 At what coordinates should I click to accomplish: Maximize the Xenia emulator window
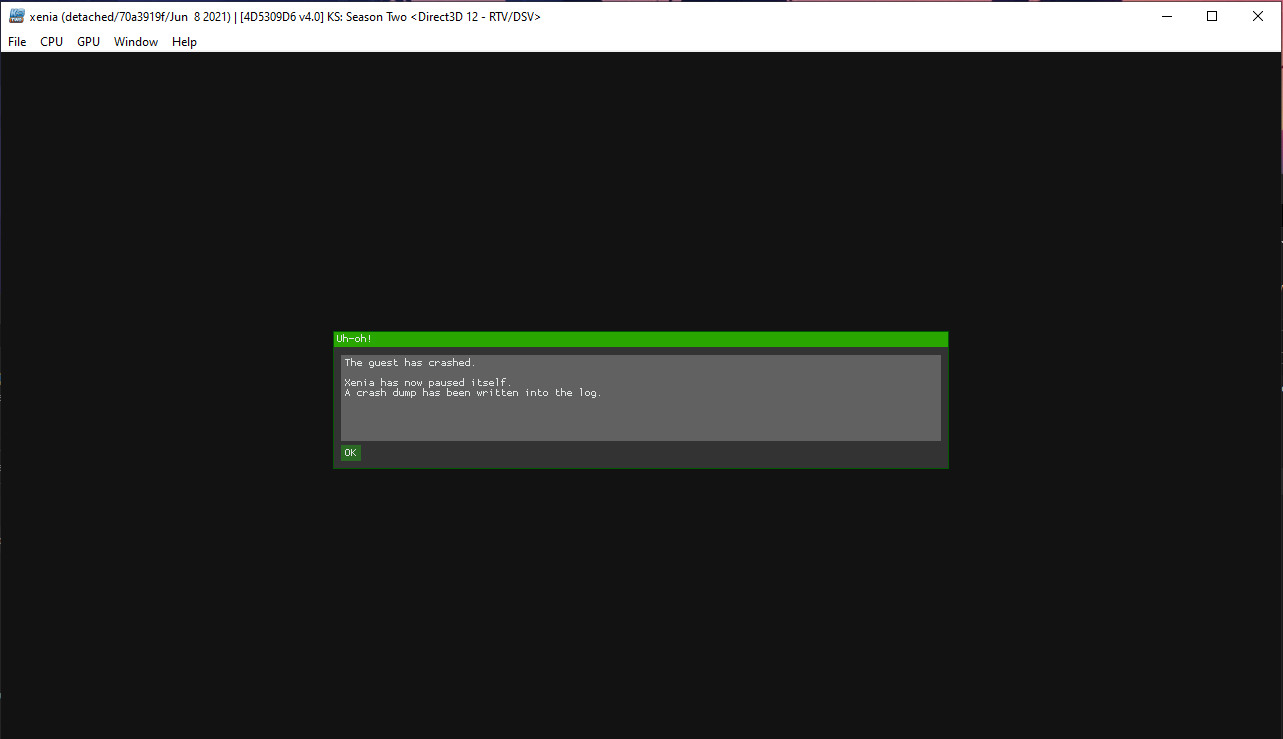[x=1211, y=16]
